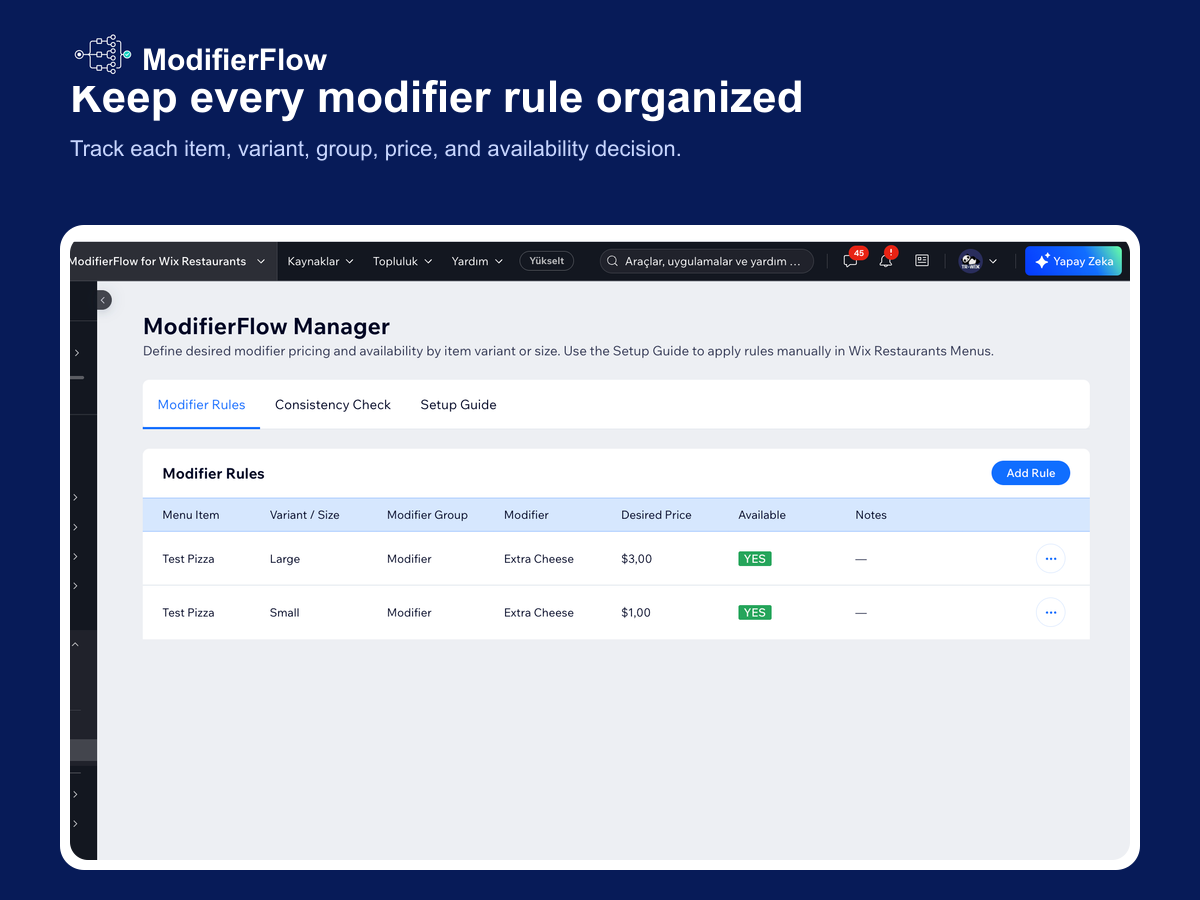The width and height of the screenshot is (1200, 900).
Task: Open the account avatar menu
Action: coord(970,261)
